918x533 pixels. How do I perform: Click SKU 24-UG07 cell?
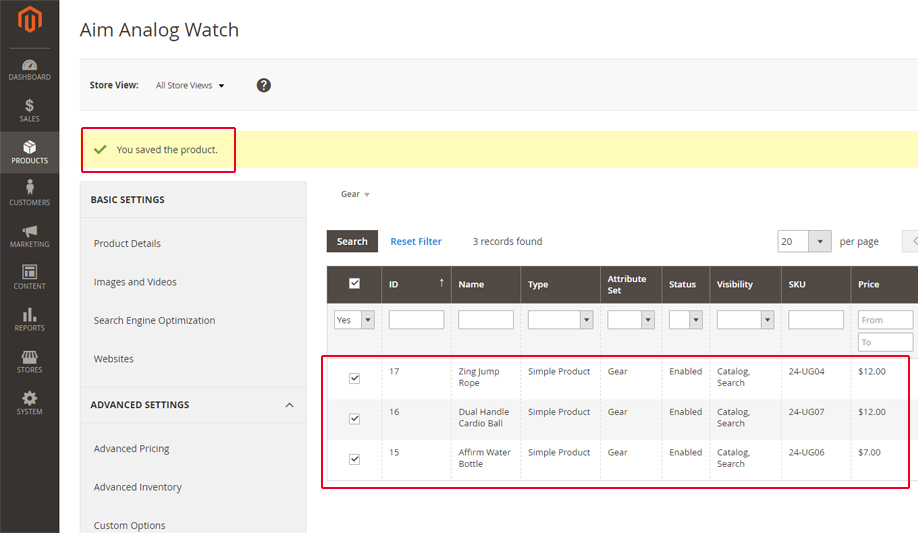pos(806,412)
